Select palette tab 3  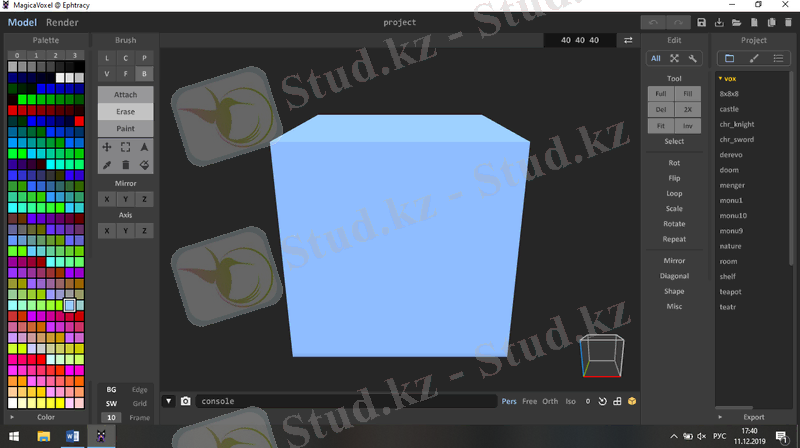(74, 55)
